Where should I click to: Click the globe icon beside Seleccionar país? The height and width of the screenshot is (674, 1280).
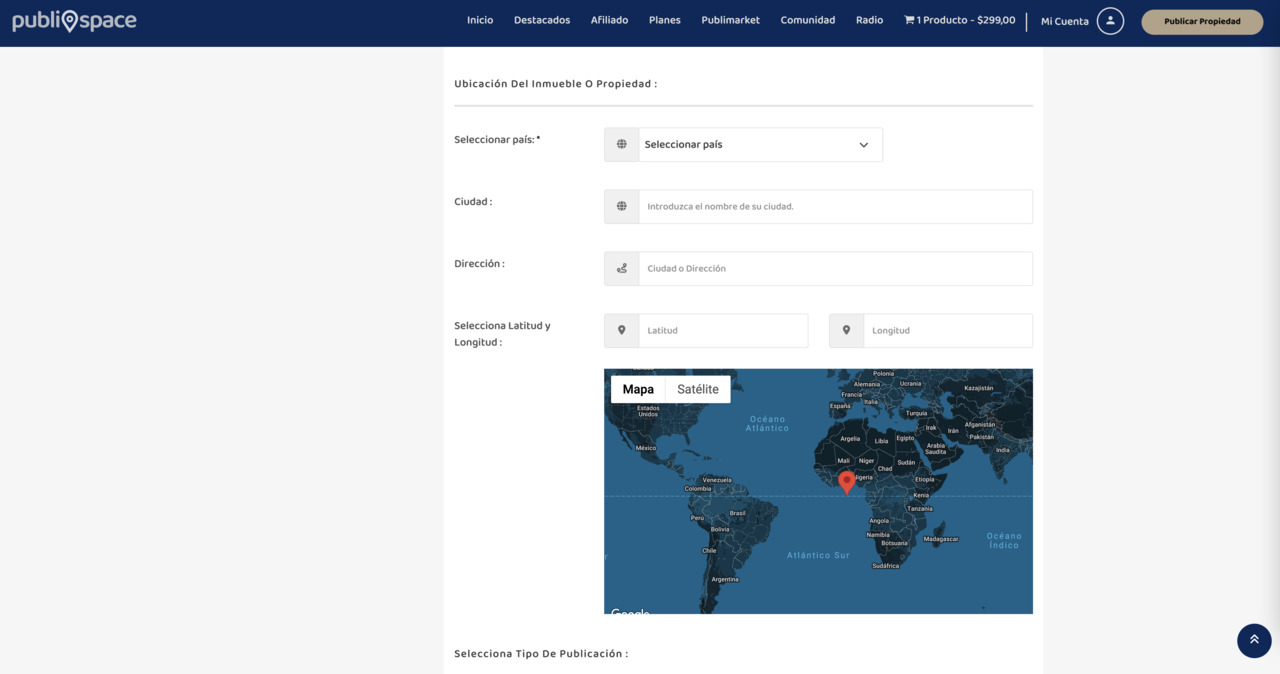click(x=622, y=144)
